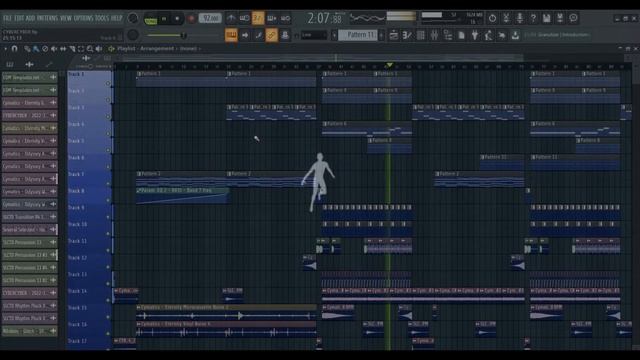This screenshot has height=360, width=640.
Task: Open the snap selector 'Line' dropdown
Action: [314, 35]
